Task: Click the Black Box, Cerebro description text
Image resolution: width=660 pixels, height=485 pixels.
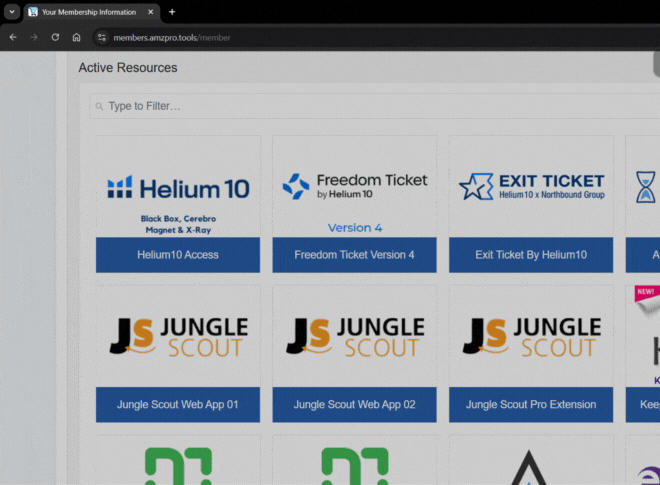Action: (x=178, y=224)
